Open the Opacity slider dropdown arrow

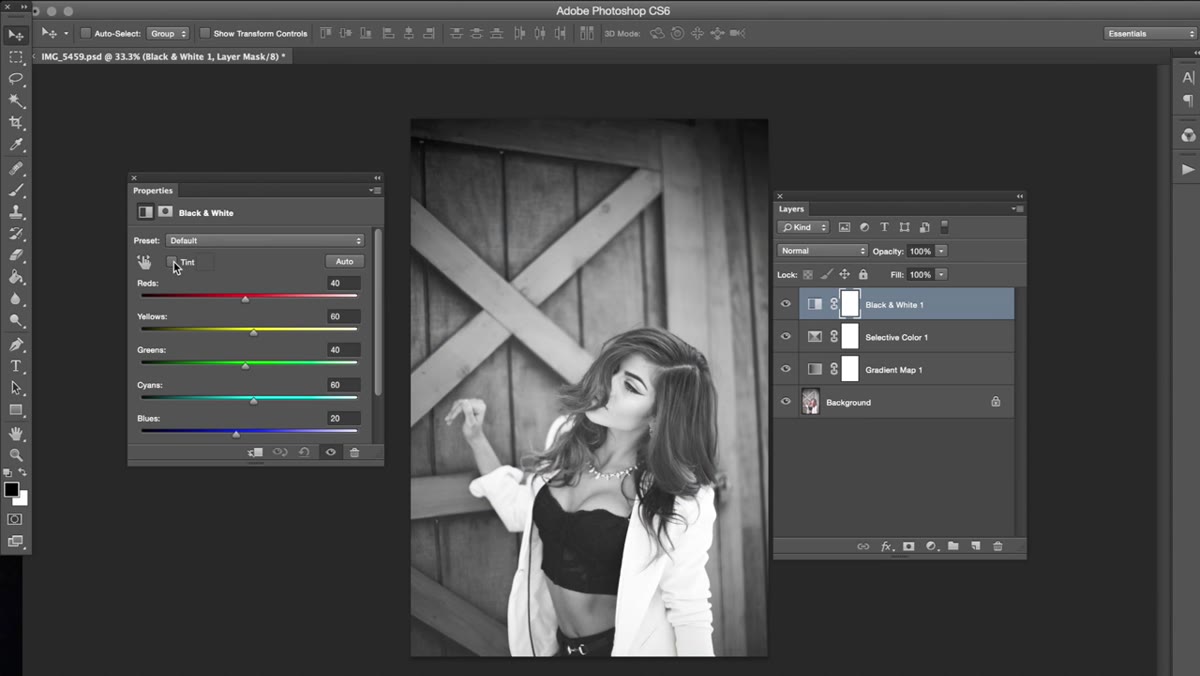pyautogui.click(x=942, y=251)
